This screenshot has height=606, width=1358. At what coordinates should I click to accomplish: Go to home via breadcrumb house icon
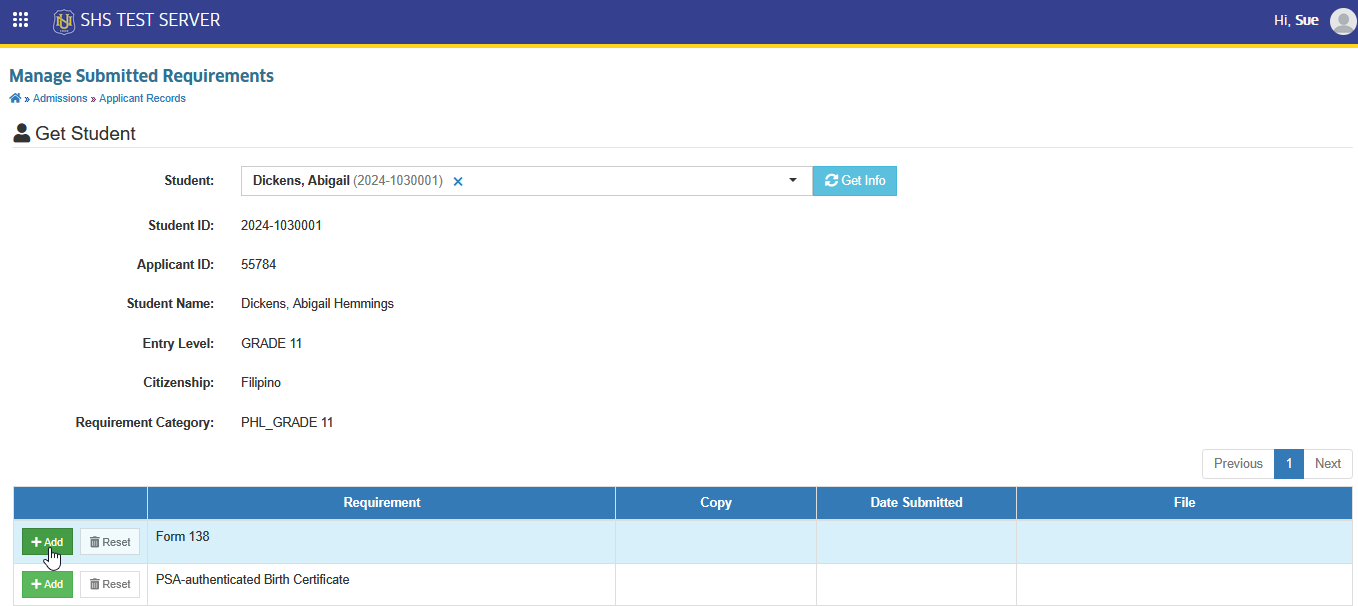15,98
